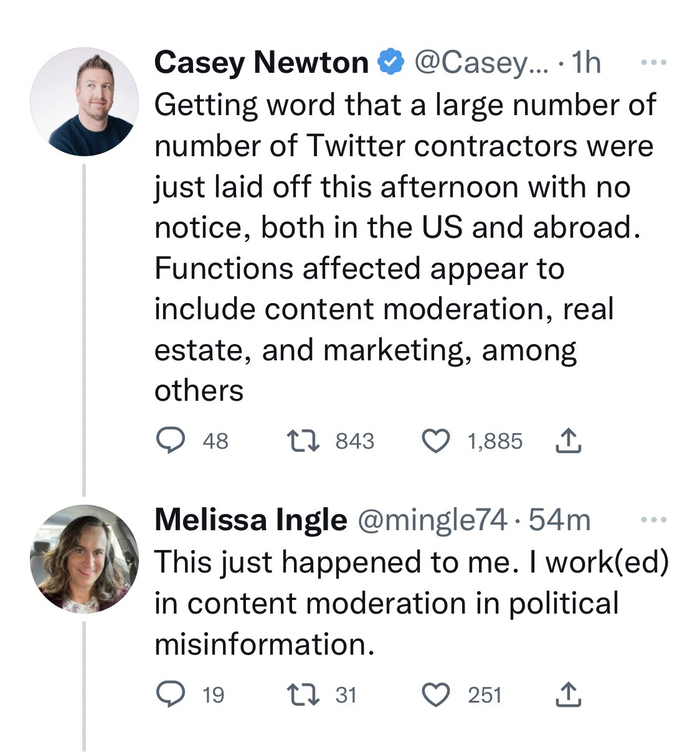This screenshot has height=753, width=700.
Task: Share Casey Newton's tweet
Action: click(x=568, y=440)
